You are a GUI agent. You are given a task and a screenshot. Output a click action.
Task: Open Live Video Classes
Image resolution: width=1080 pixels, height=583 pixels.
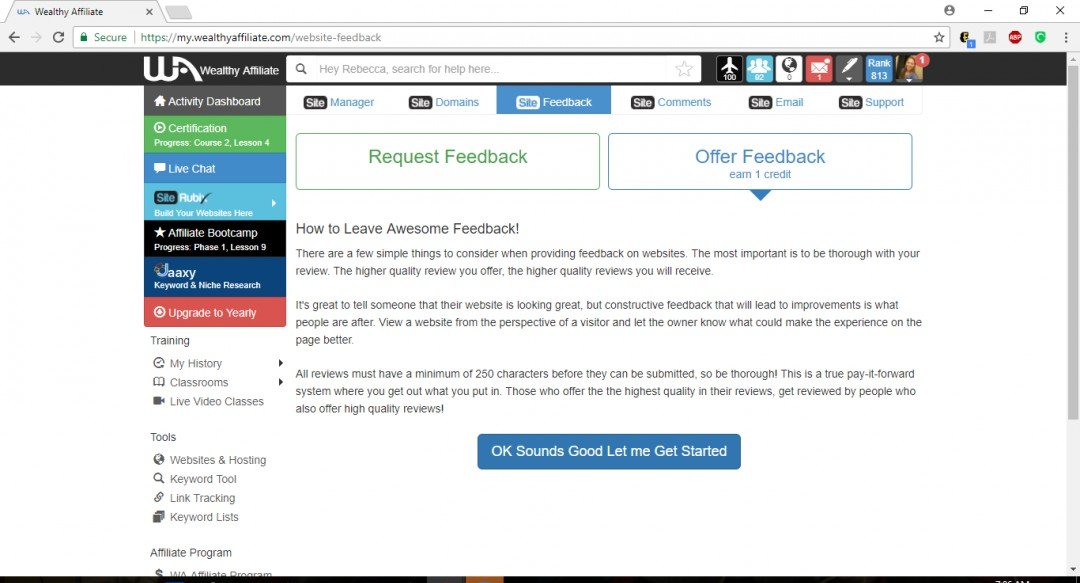(x=216, y=401)
